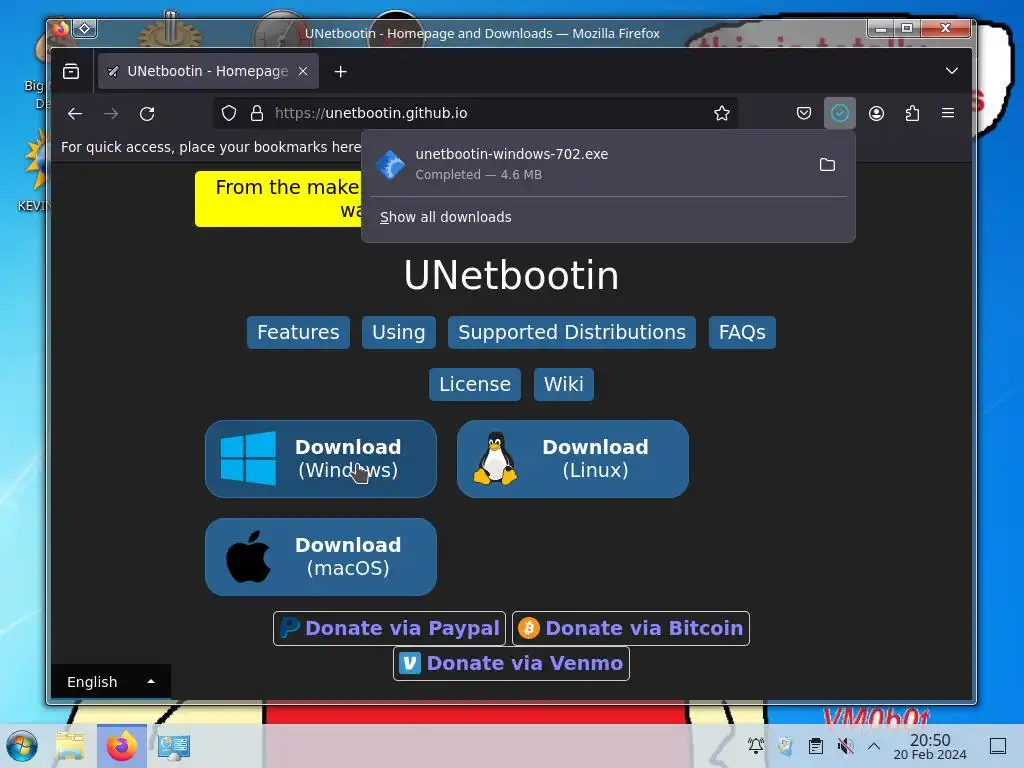Click Donate via Venmo link

click(x=511, y=664)
